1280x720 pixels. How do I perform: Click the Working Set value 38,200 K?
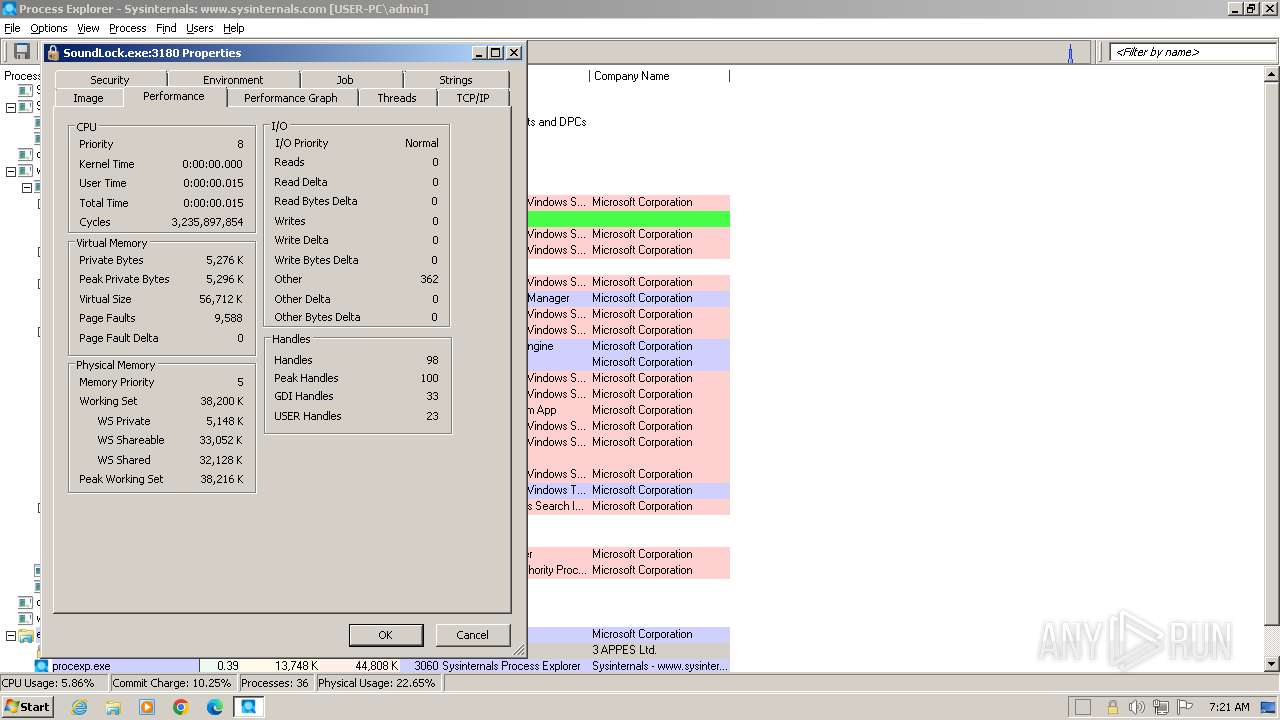pyautogui.click(x=222, y=401)
